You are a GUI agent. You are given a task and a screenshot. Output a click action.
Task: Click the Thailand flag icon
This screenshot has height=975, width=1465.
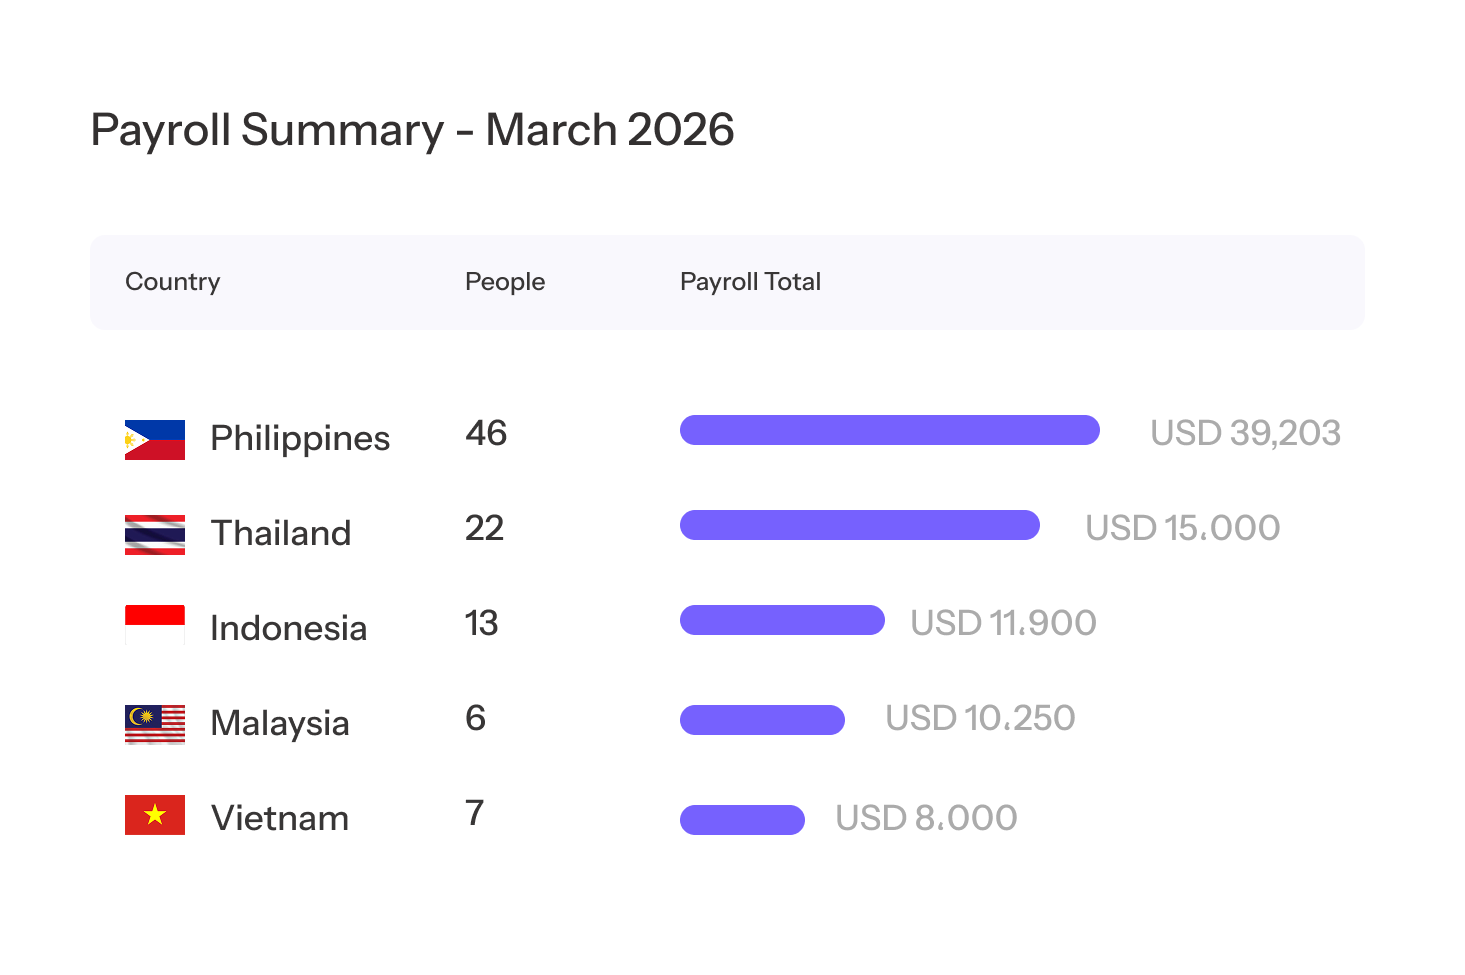(155, 535)
